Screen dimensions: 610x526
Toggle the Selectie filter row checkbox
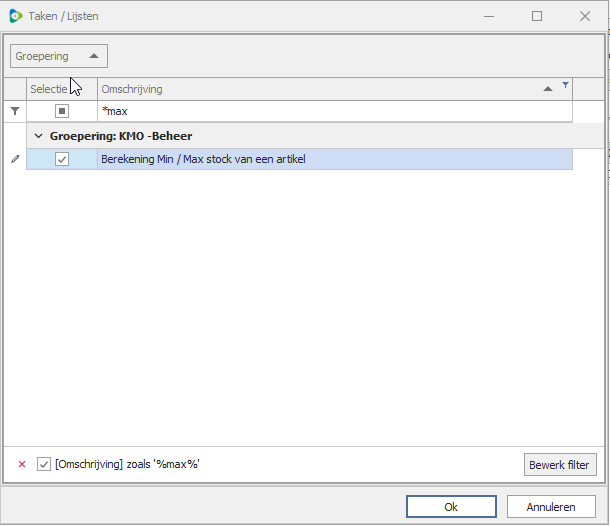pyautogui.click(x=62, y=111)
